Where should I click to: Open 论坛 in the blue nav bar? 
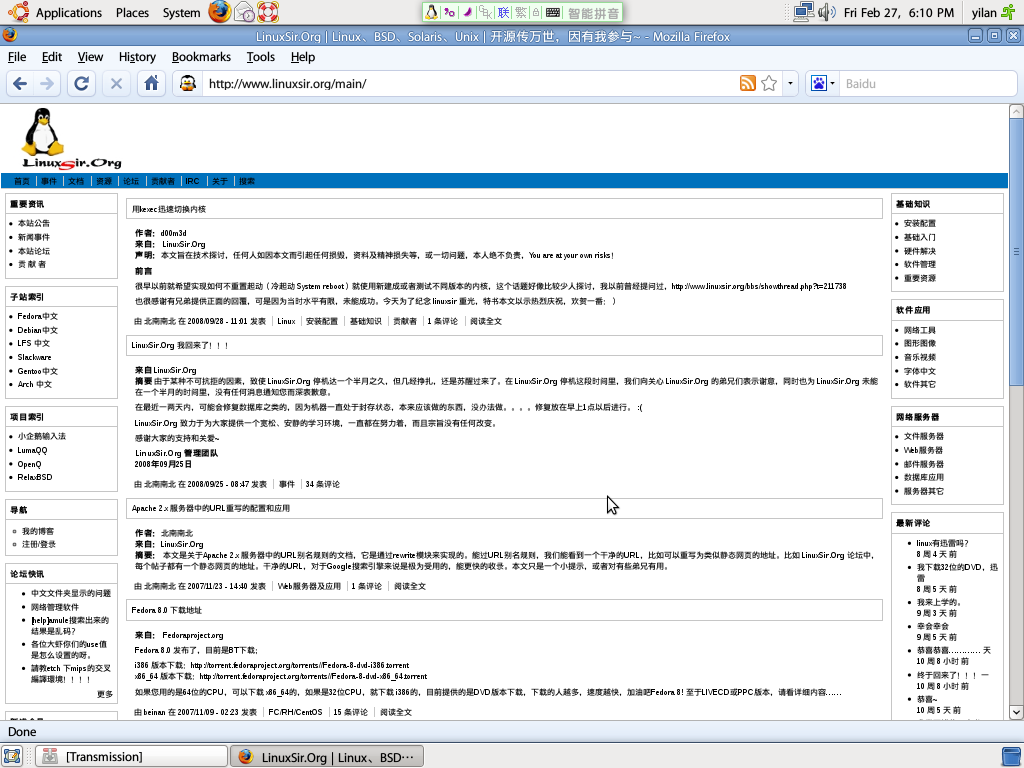(131, 181)
